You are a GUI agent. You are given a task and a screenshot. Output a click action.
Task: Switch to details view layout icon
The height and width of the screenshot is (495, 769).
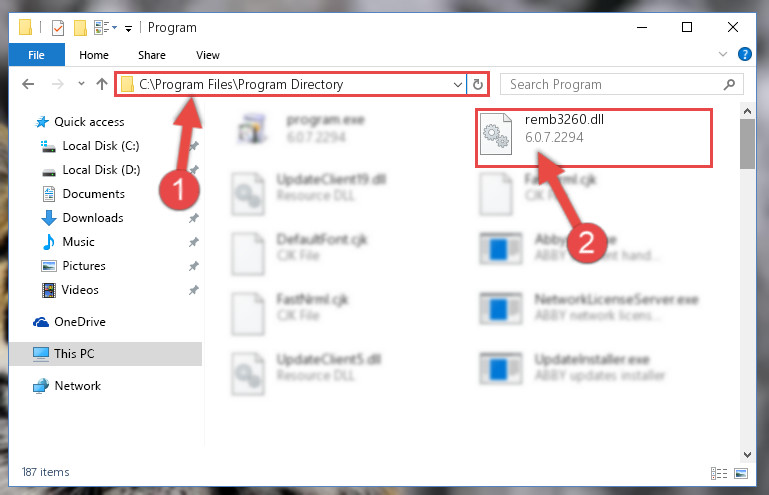pyautogui.click(x=718, y=473)
